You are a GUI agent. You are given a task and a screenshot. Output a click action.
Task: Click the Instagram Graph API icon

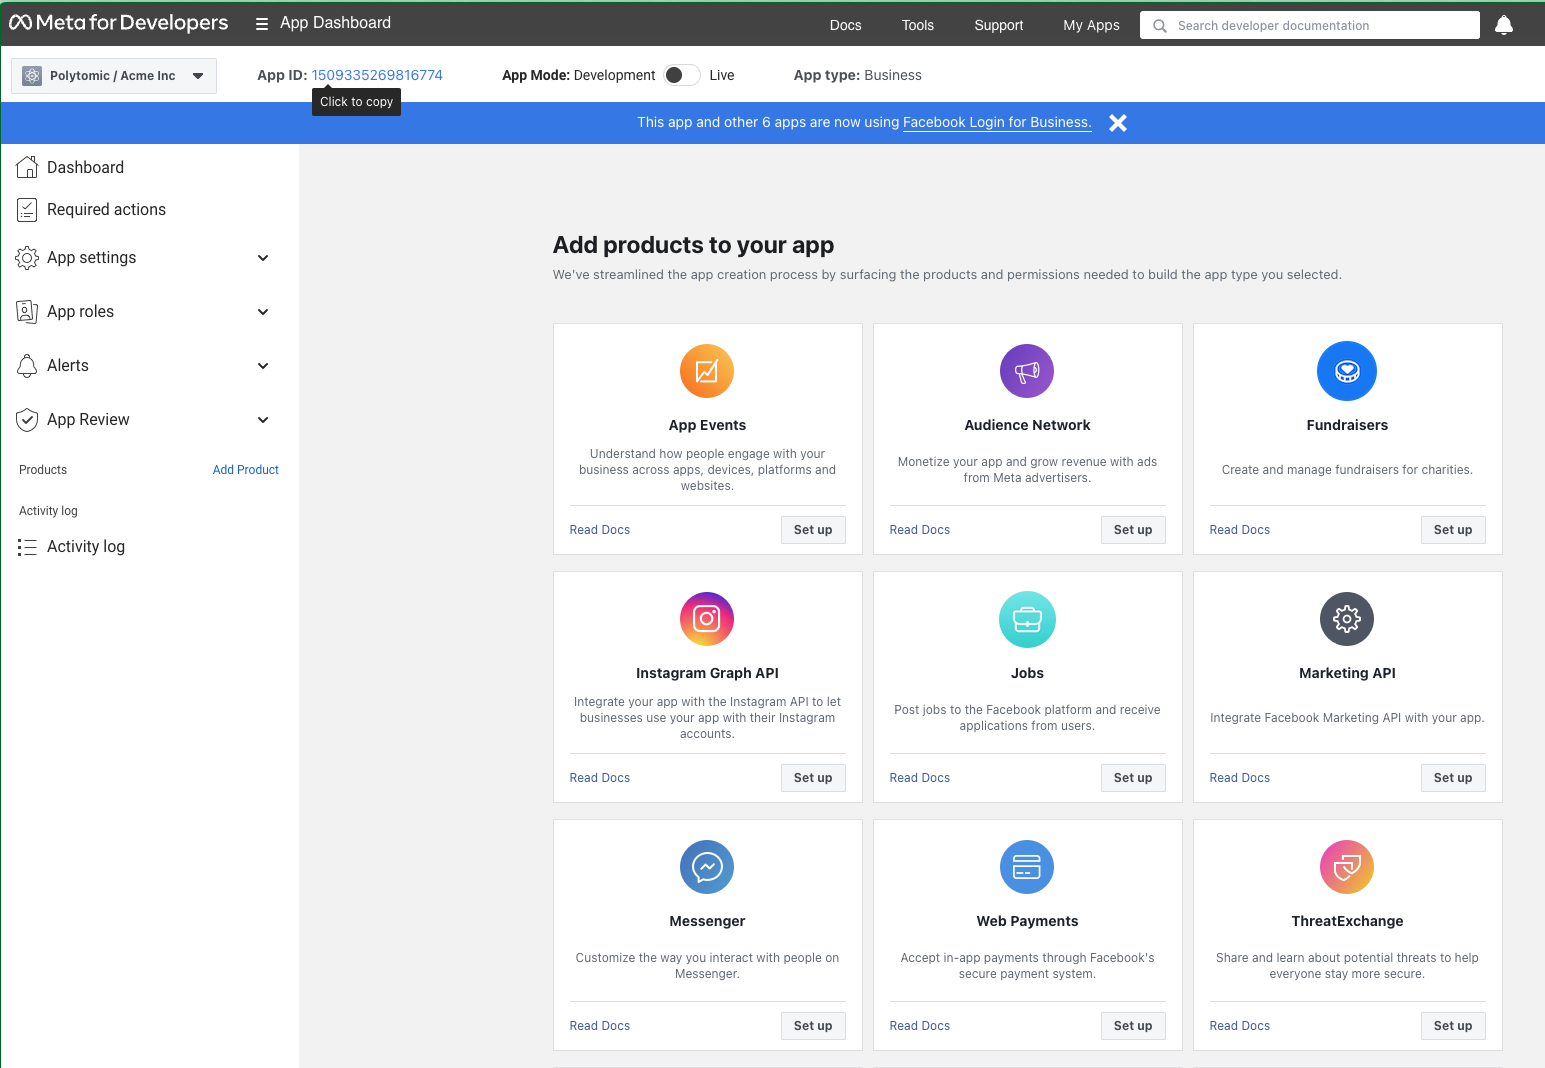[707, 619]
